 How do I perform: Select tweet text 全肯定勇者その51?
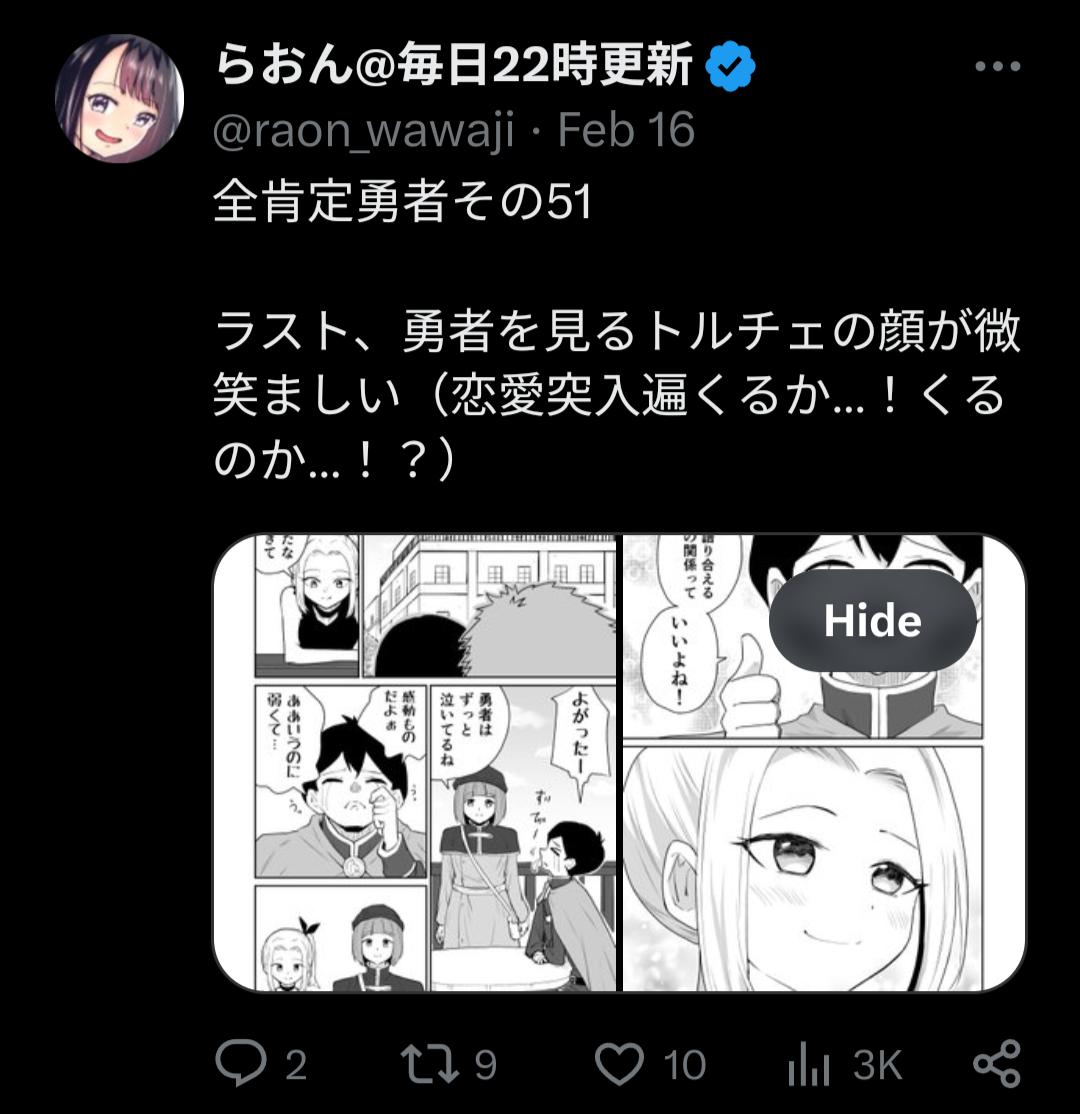click(x=402, y=201)
